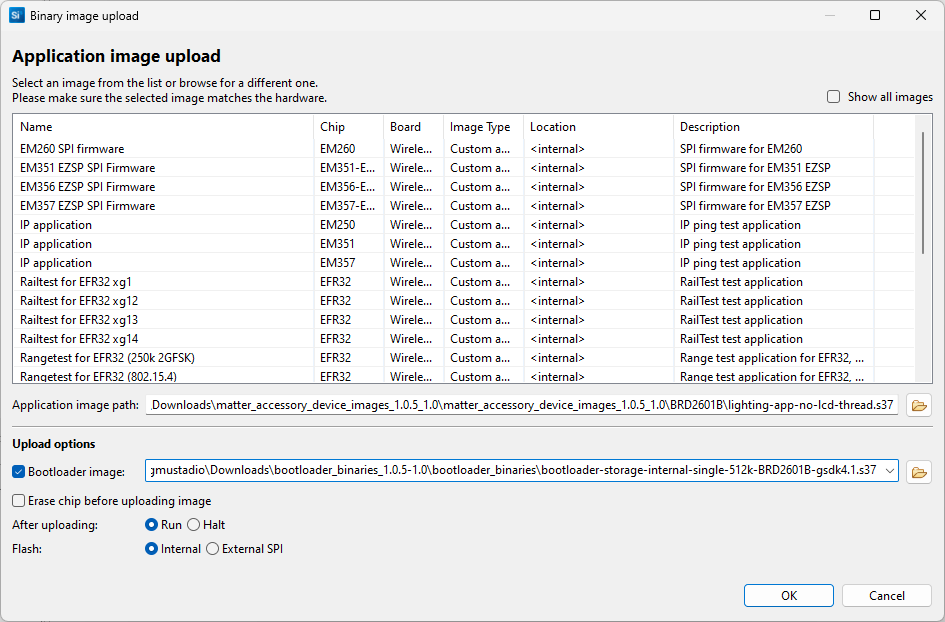Select the Halt option after uploading

[195, 524]
